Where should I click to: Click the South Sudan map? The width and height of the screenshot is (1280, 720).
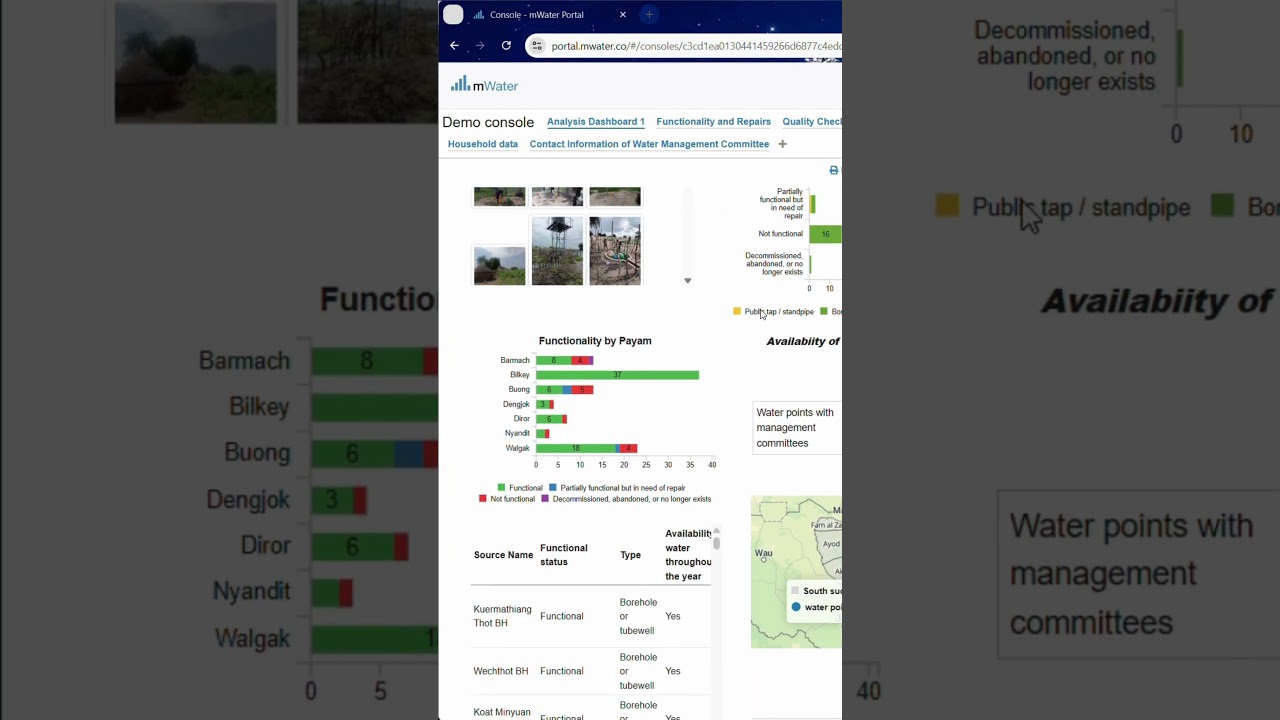pyautogui.click(x=796, y=572)
